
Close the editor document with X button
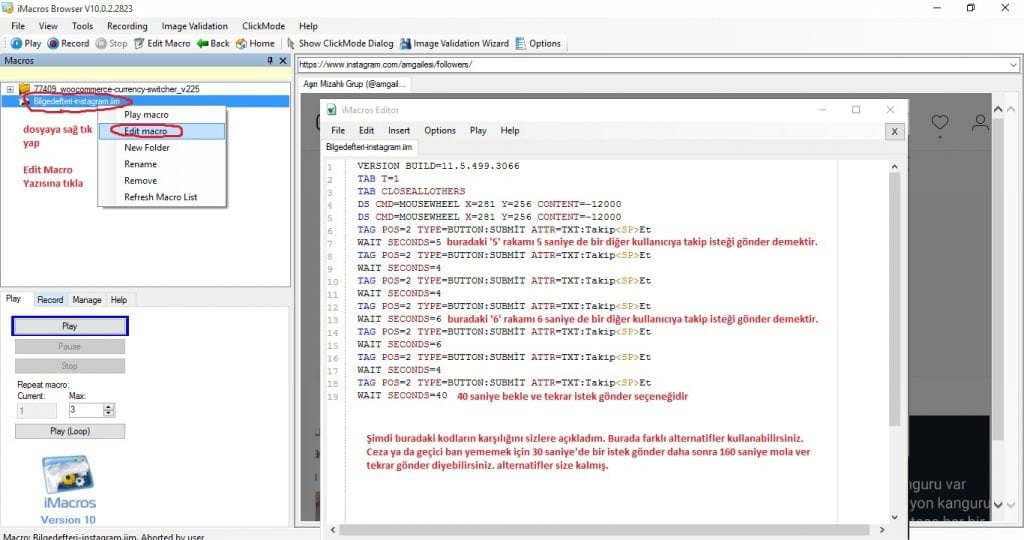click(895, 131)
